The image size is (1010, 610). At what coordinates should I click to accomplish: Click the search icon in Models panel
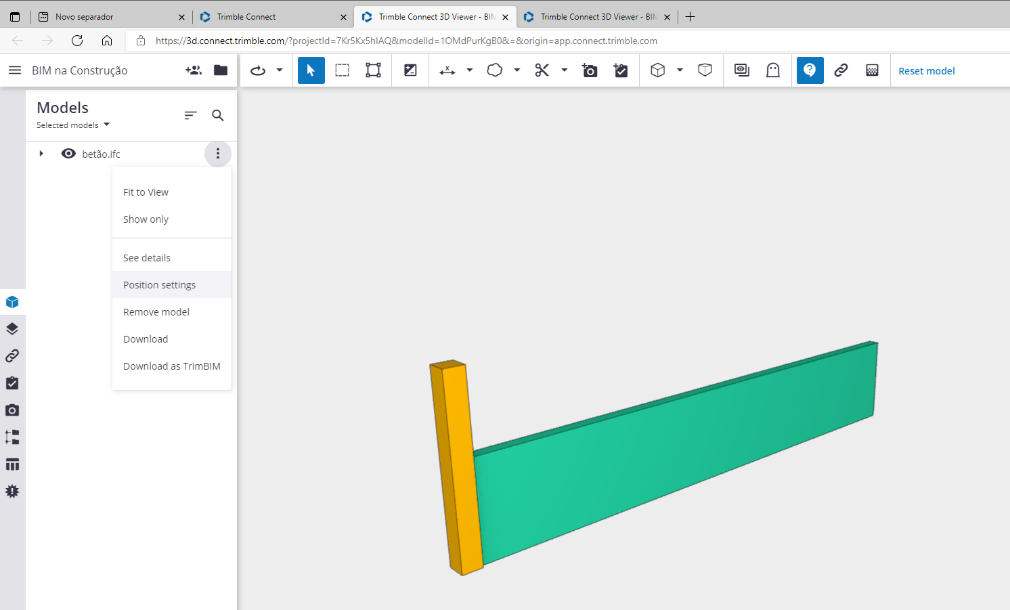(x=218, y=116)
